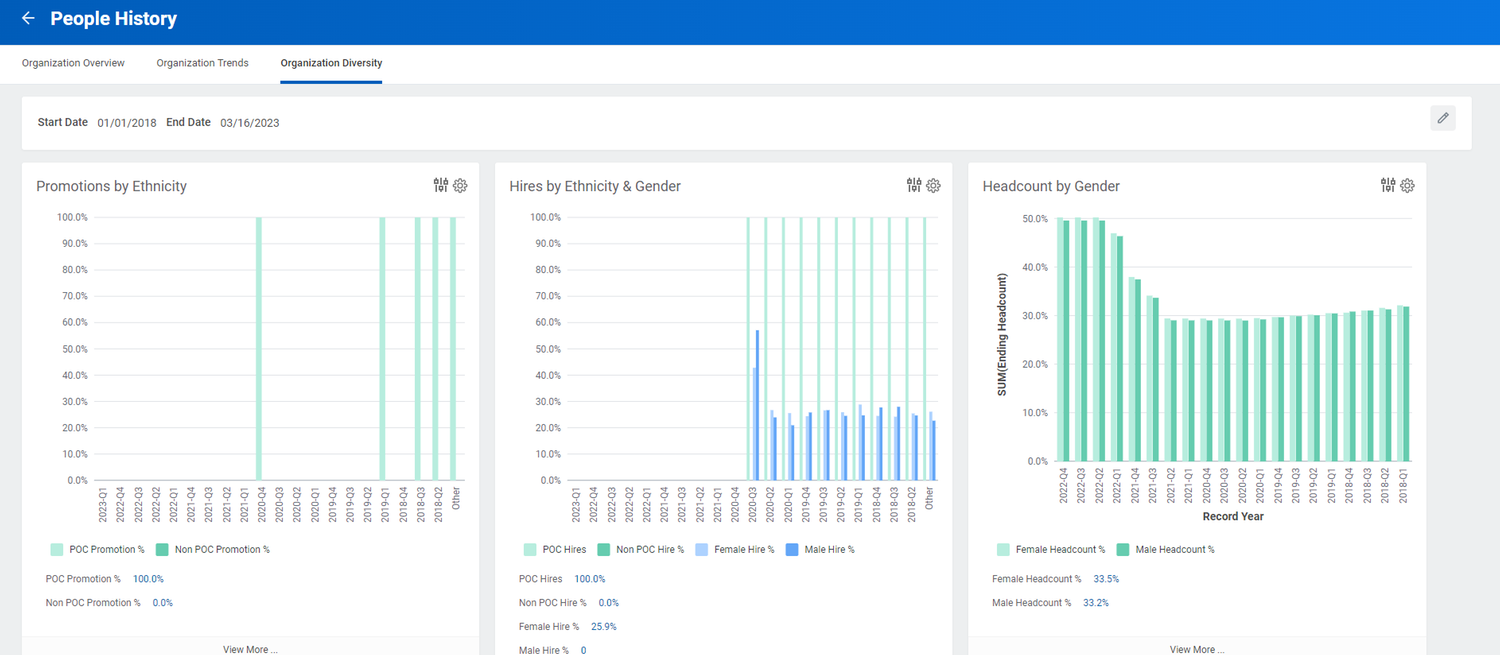The width and height of the screenshot is (1500, 655).
Task: Open settings gear on Headcount by Gender chart
Action: coord(1406,185)
